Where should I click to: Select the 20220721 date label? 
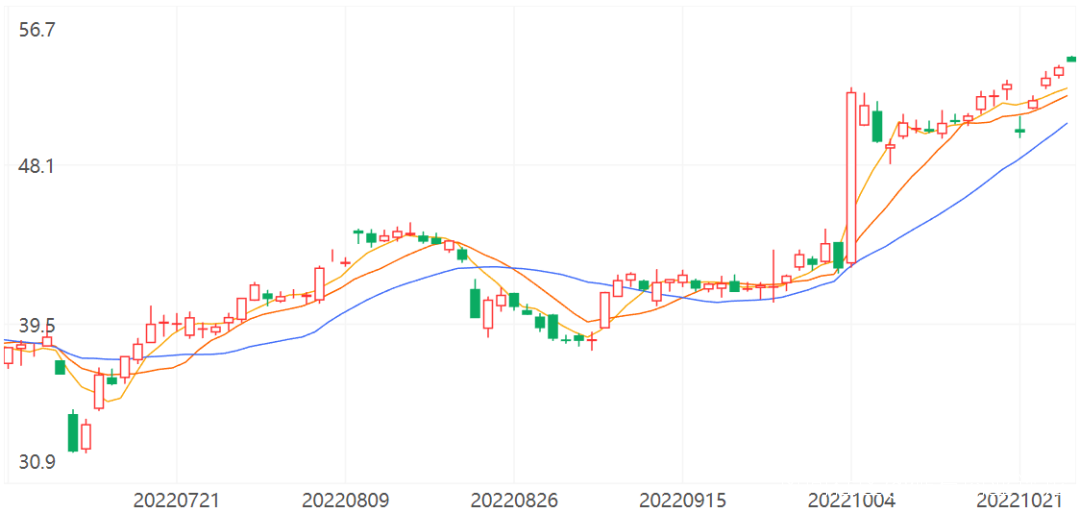pos(176,500)
